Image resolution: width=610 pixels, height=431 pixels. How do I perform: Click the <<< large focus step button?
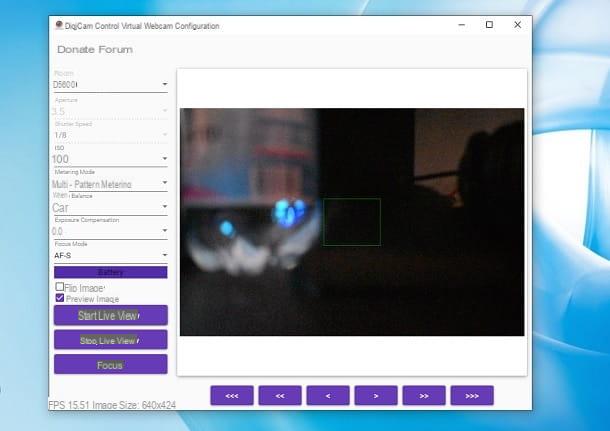point(232,396)
